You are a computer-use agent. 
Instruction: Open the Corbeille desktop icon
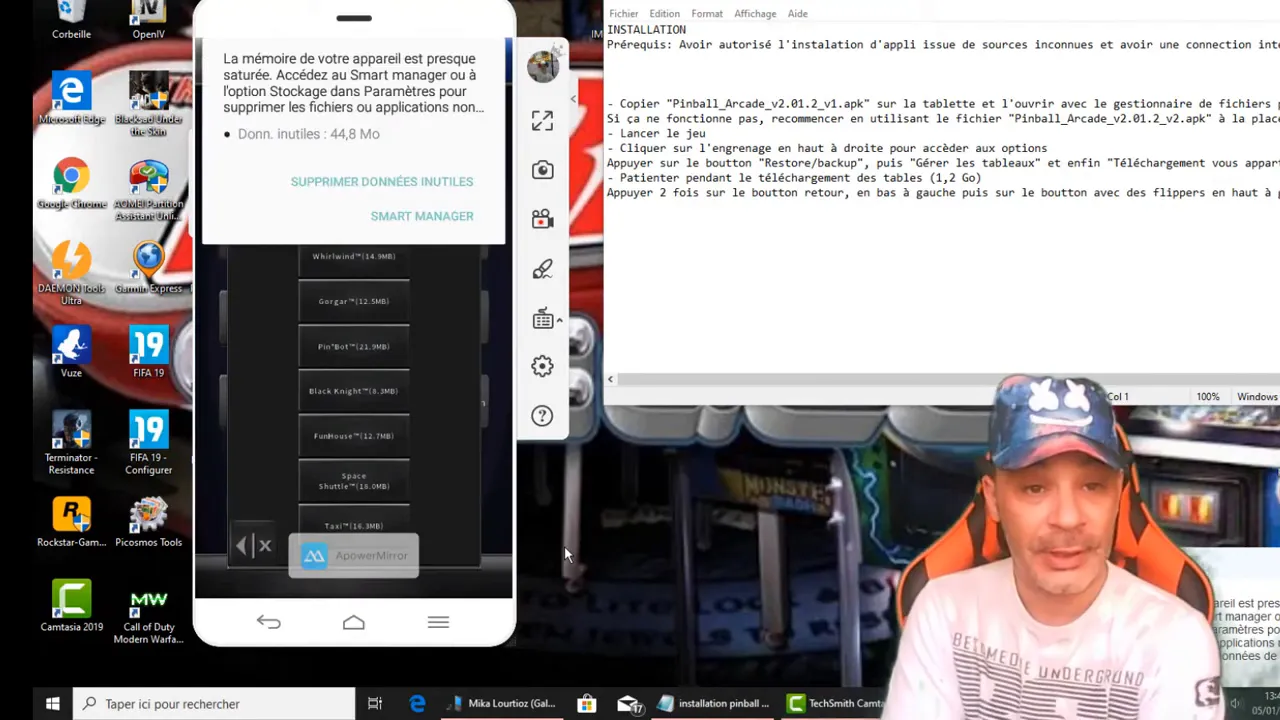(71, 20)
